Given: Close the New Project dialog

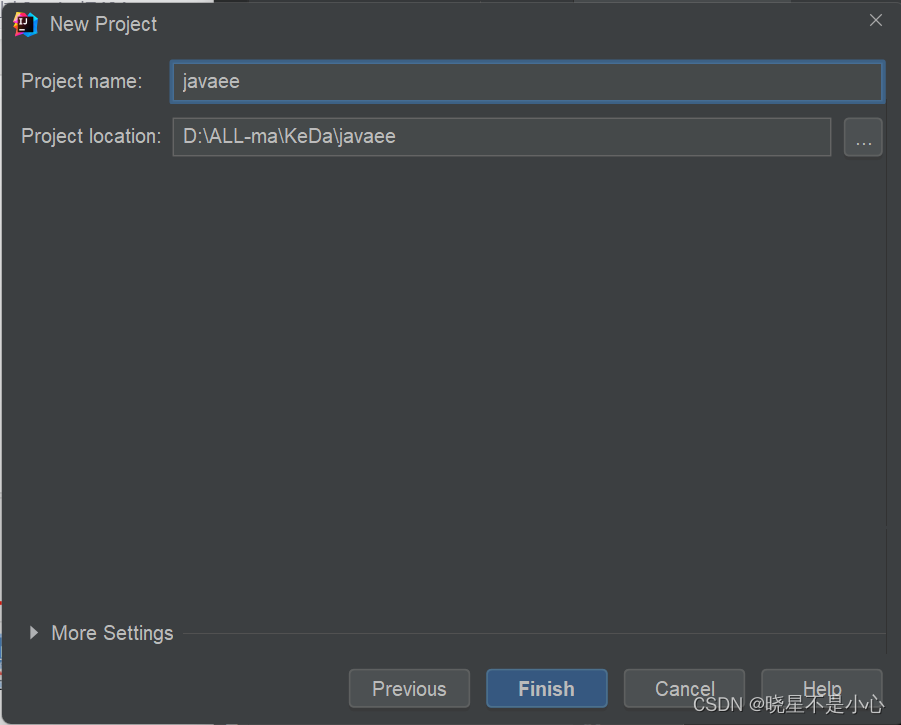Looking at the screenshot, I should pyautogui.click(x=876, y=21).
